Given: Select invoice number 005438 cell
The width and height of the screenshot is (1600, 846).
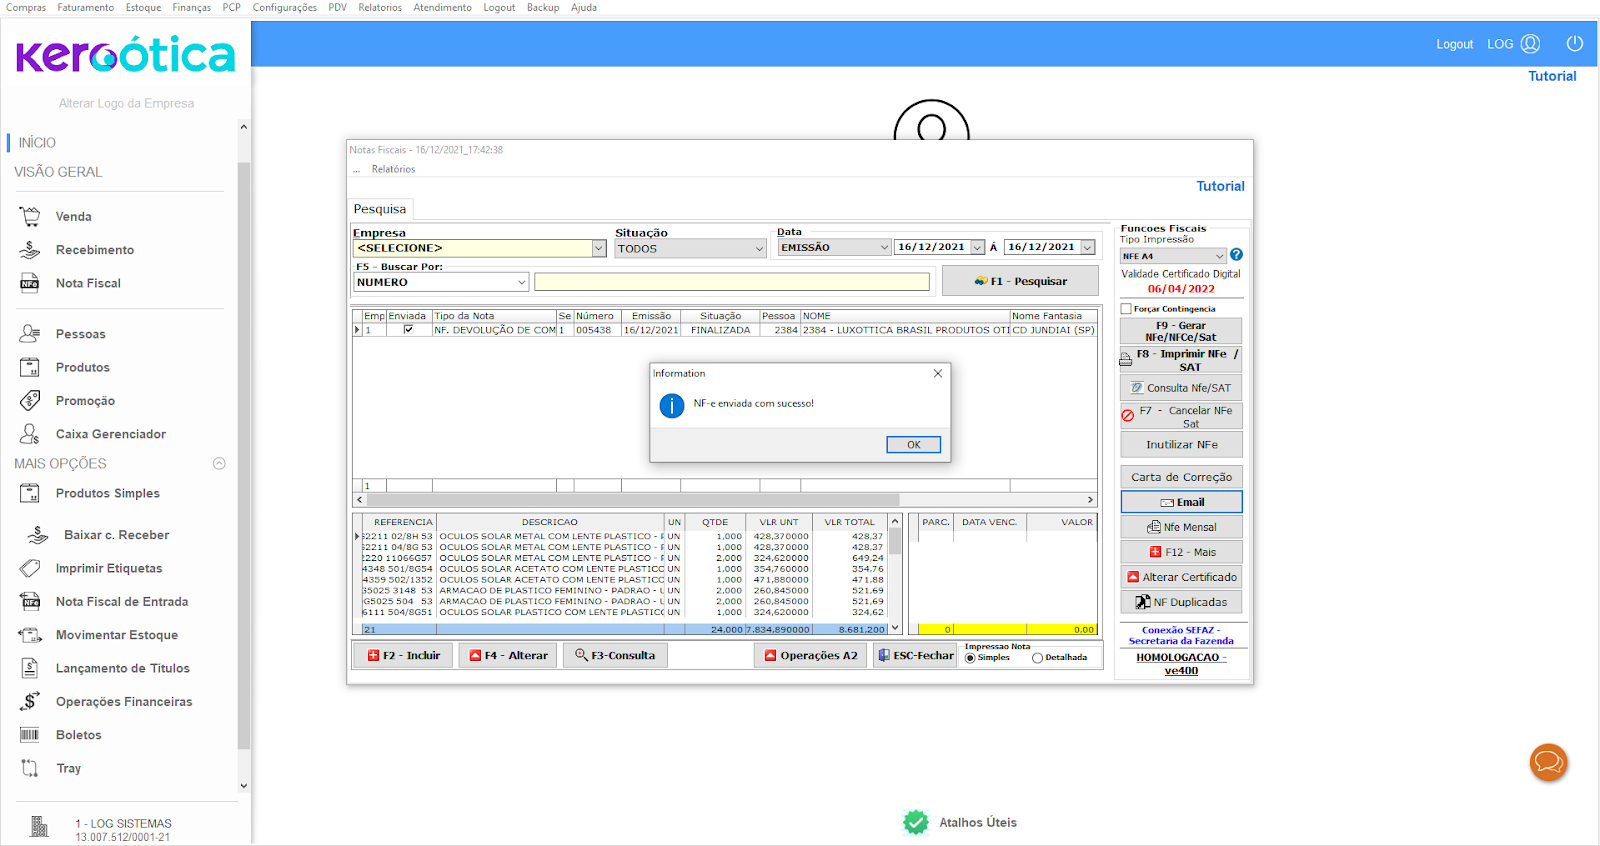Looking at the screenshot, I should (596, 330).
